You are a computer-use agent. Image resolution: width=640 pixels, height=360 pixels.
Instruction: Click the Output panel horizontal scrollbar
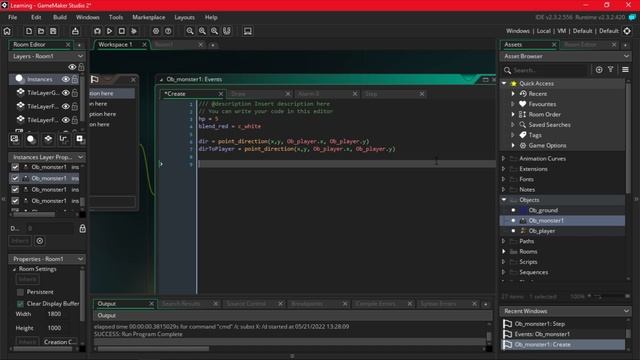153,349
